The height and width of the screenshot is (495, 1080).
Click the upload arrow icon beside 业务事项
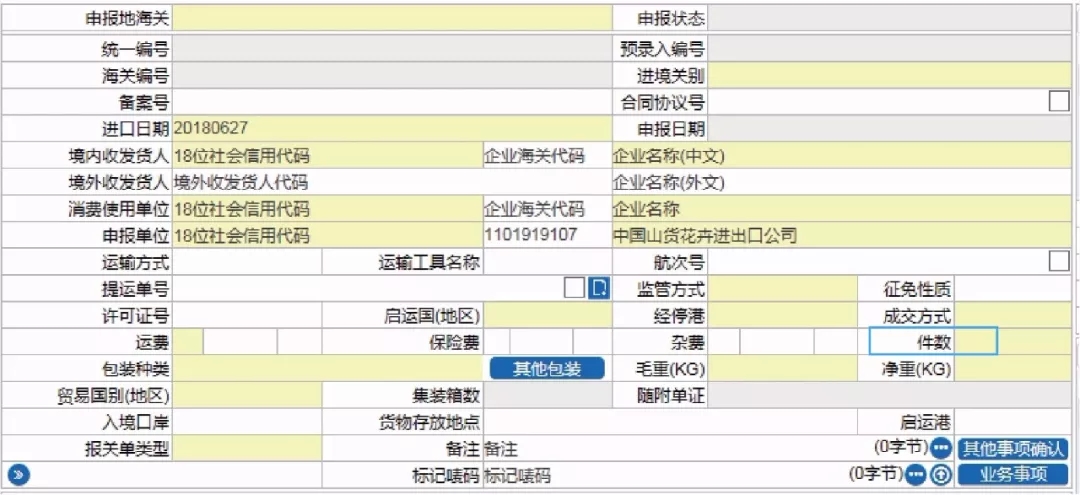[940, 474]
